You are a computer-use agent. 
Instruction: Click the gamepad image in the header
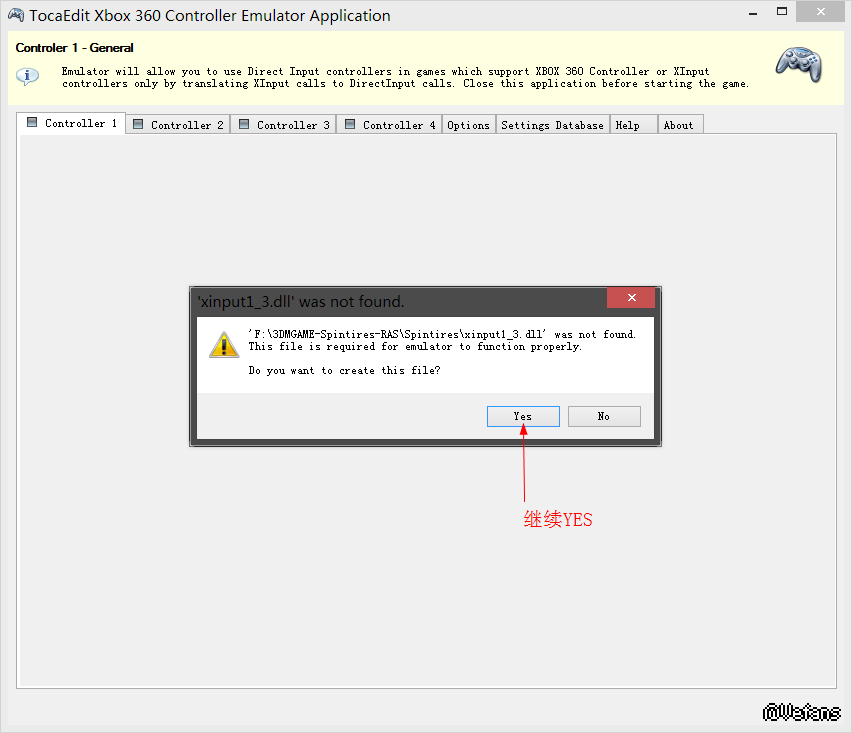click(799, 65)
